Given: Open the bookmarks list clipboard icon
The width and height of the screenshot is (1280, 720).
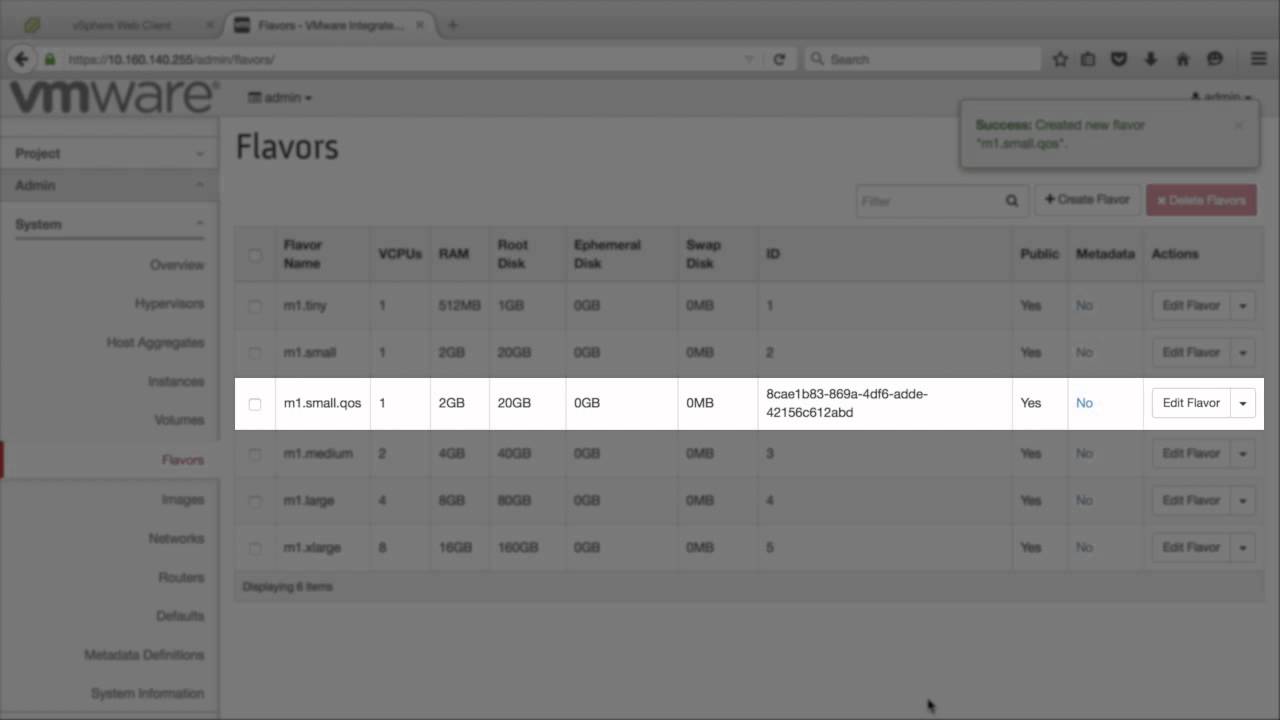Looking at the screenshot, I should pyautogui.click(x=1088, y=59).
